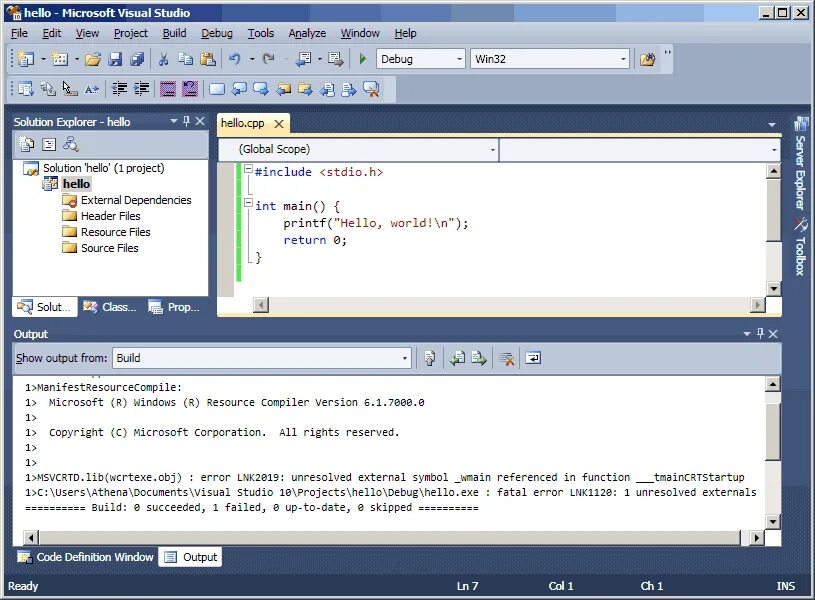Select the hello project node
The width and height of the screenshot is (815, 600).
coord(76,184)
